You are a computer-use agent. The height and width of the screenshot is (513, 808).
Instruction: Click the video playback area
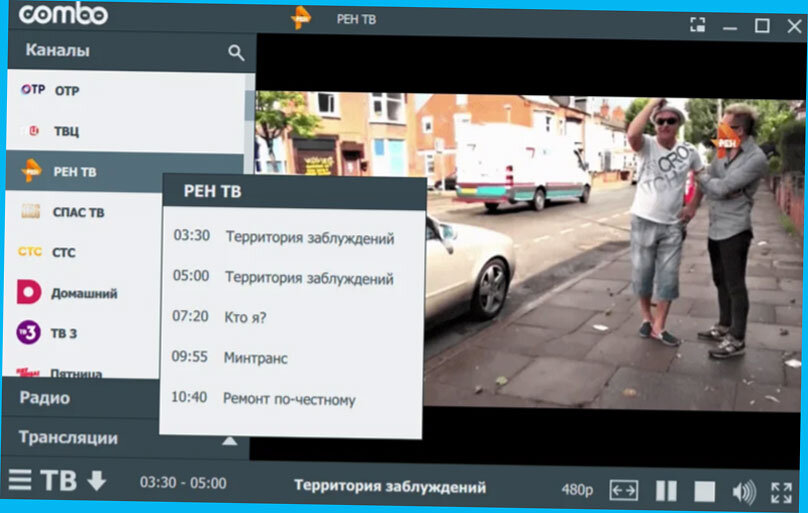point(529,250)
